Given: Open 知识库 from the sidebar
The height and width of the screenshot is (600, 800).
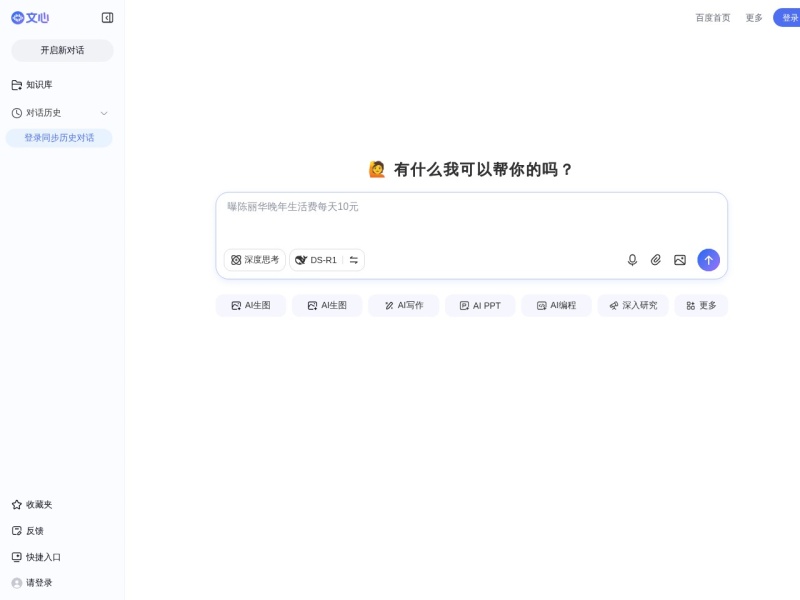Looking at the screenshot, I should tap(37, 85).
